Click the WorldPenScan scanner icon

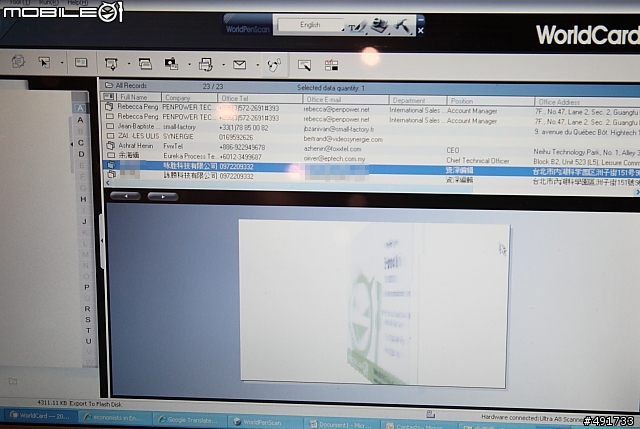tap(379, 26)
